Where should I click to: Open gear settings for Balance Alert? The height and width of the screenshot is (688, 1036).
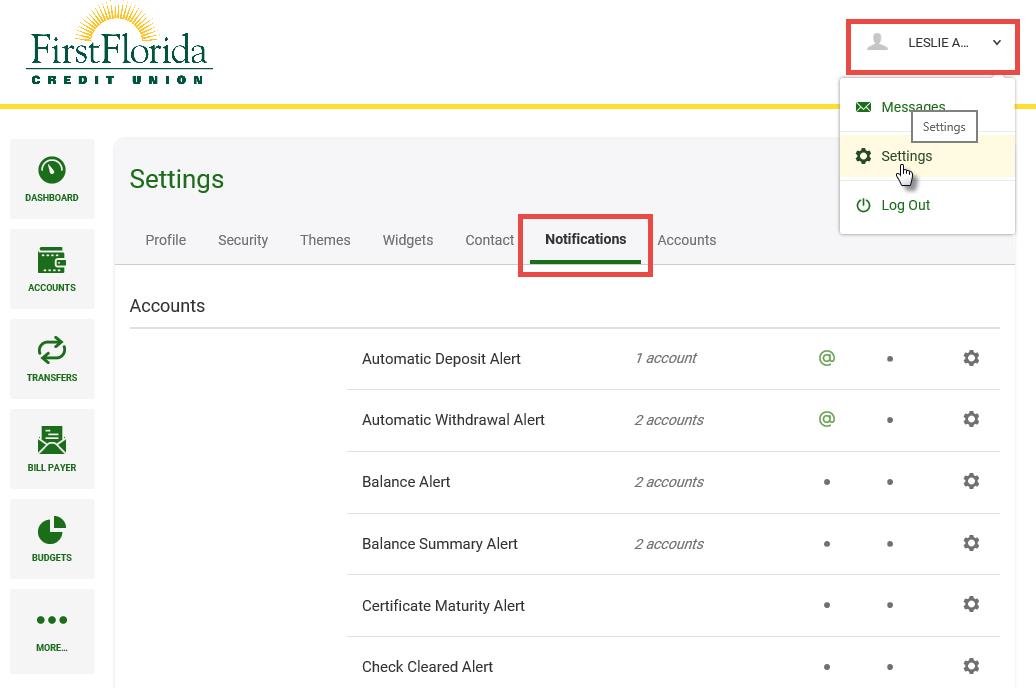click(x=970, y=481)
